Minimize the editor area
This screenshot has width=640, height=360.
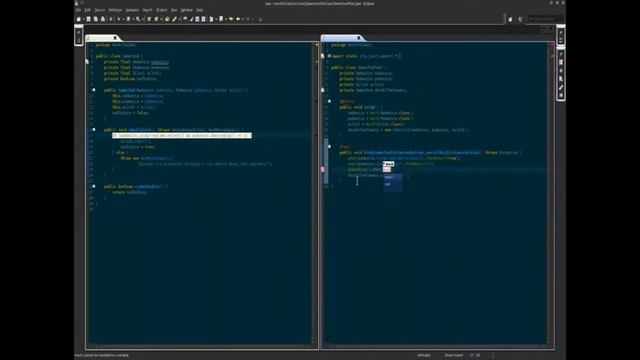[544, 29]
